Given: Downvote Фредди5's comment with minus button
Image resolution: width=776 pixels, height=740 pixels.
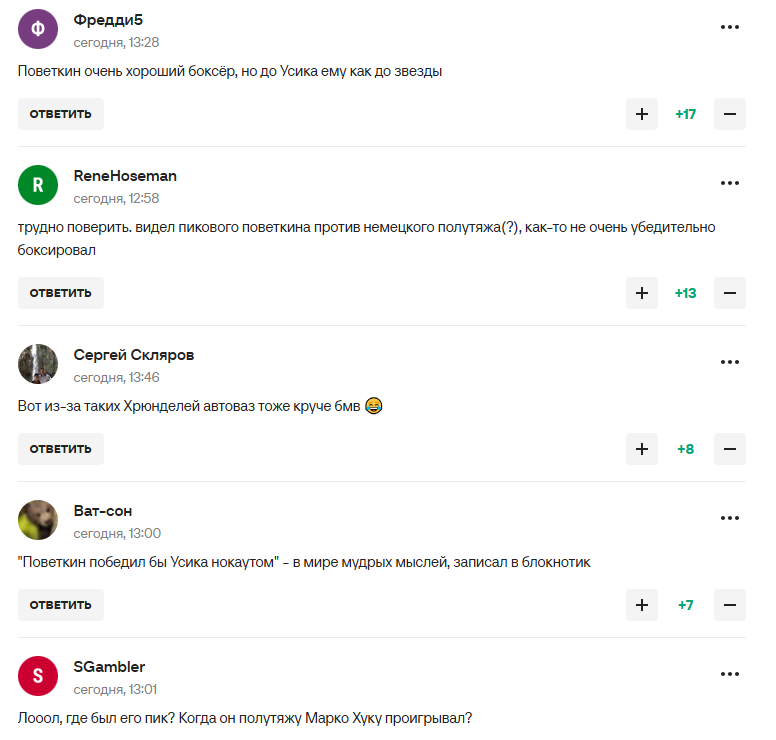Looking at the screenshot, I should point(729,114).
